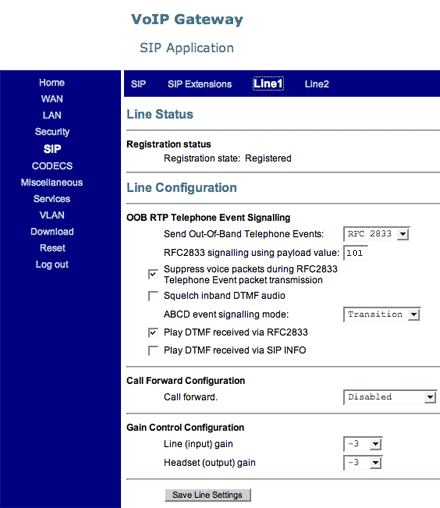Switch to the SIP Extensions tab

(x=199, y=84)
